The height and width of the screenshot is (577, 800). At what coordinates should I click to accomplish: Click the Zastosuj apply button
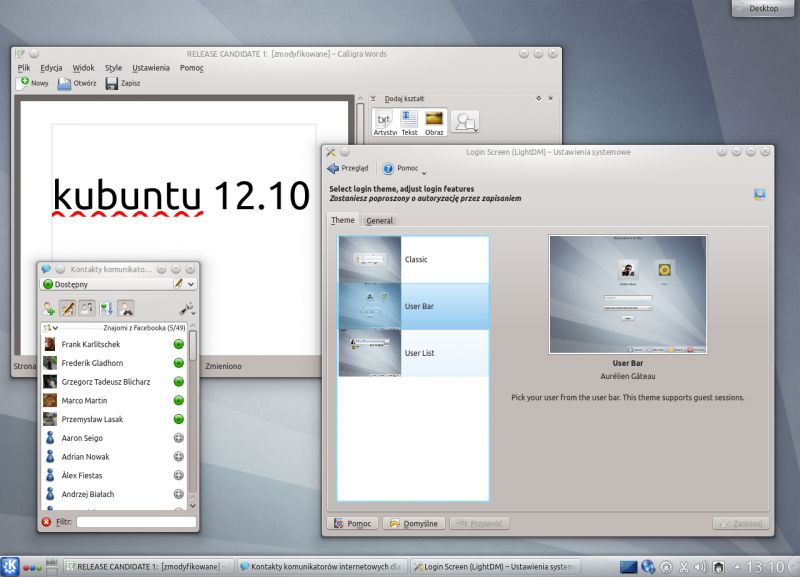tap(740, 523)
